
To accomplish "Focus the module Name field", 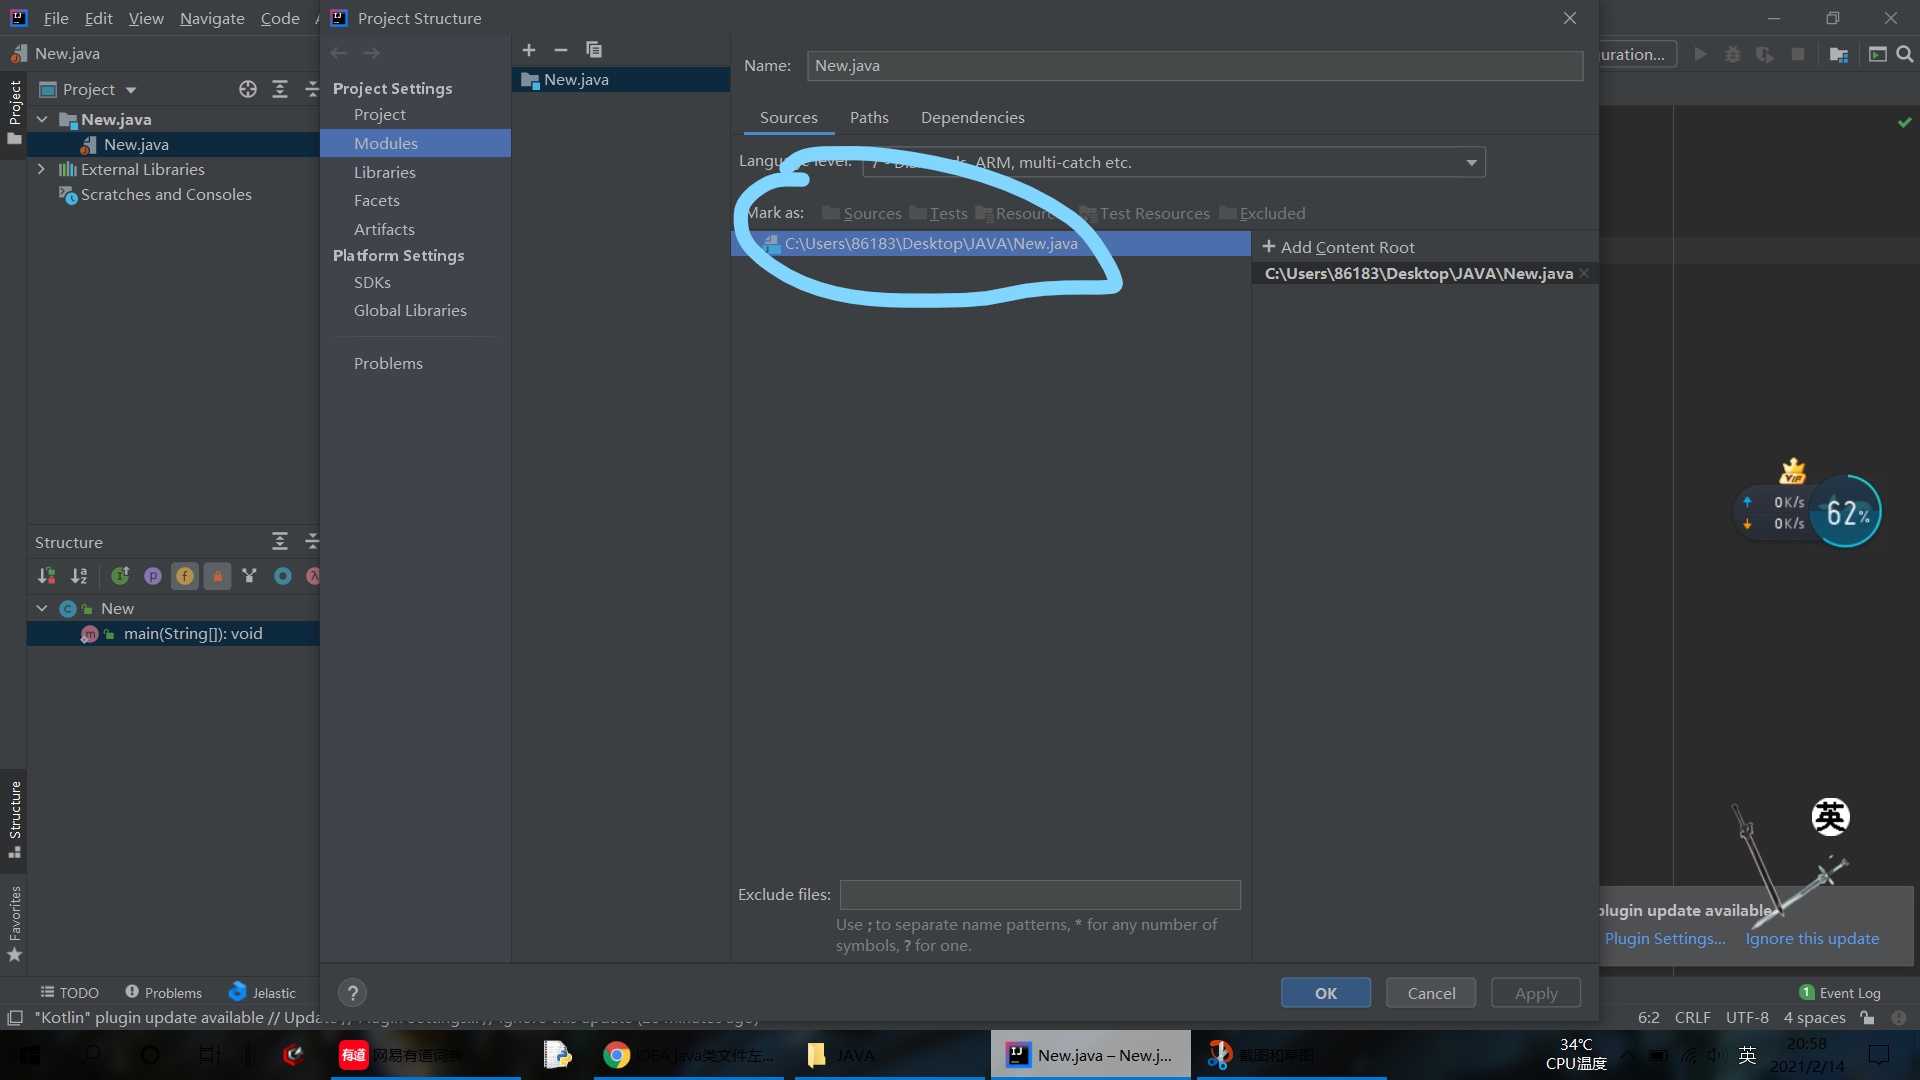I will [x=1195, y=66].
